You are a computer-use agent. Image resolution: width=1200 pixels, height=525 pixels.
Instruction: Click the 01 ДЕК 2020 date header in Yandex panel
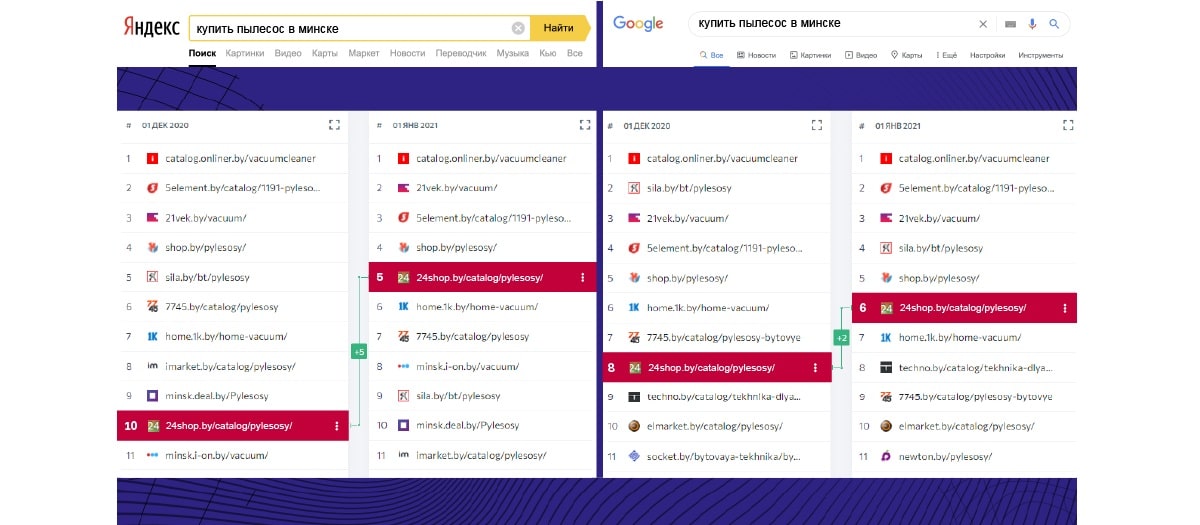165,126
